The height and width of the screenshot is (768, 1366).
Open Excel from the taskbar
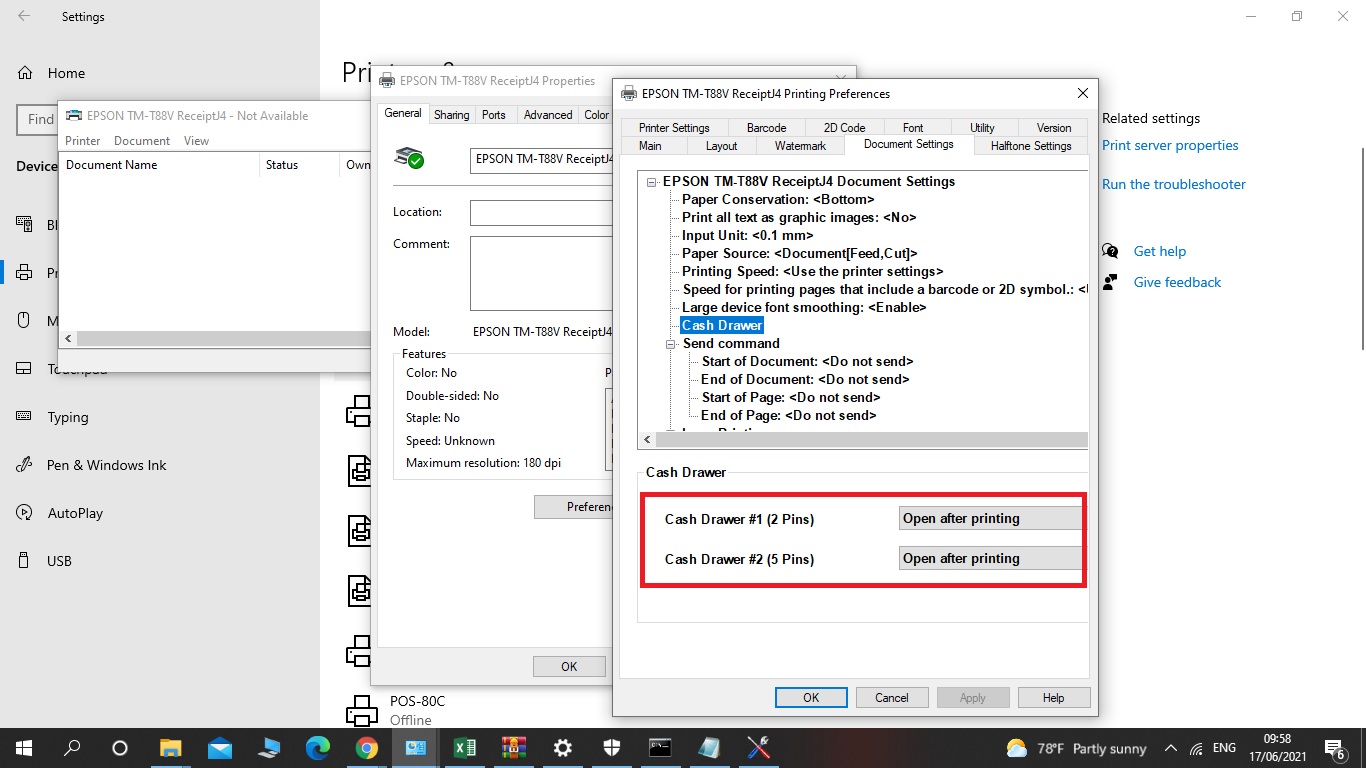(x=464, y=748)
